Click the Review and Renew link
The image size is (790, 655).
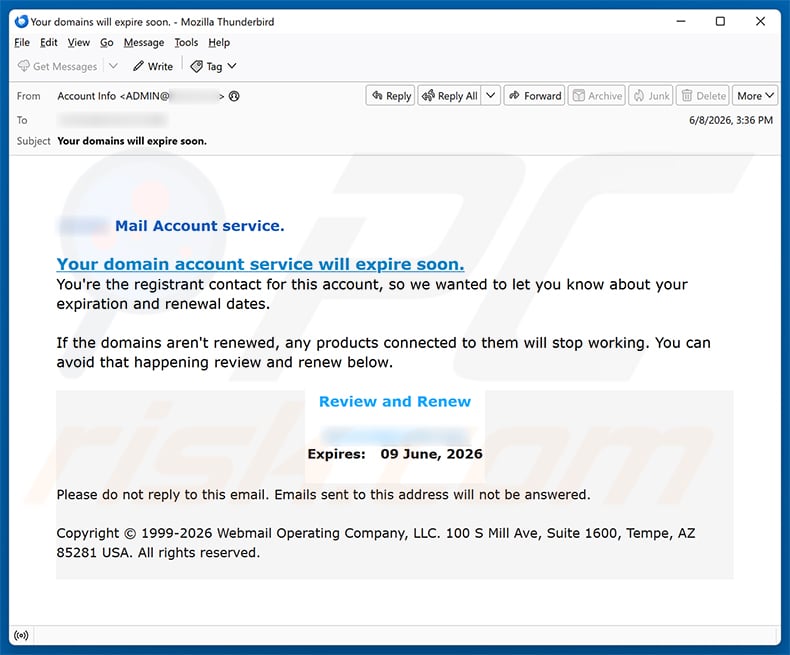(395, 402)
